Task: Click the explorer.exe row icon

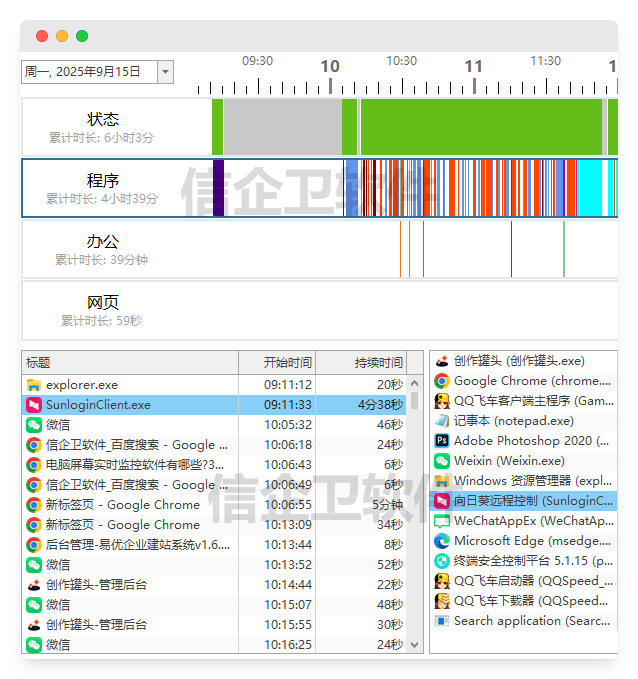Action: point(34,385)
